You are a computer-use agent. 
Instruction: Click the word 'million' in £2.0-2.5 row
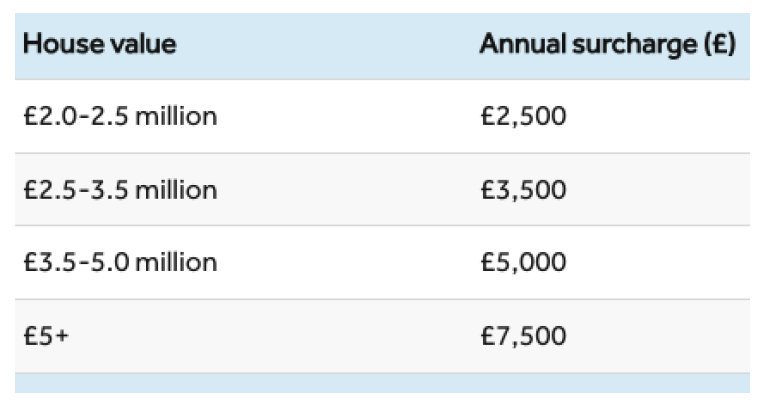click(176, 117)
